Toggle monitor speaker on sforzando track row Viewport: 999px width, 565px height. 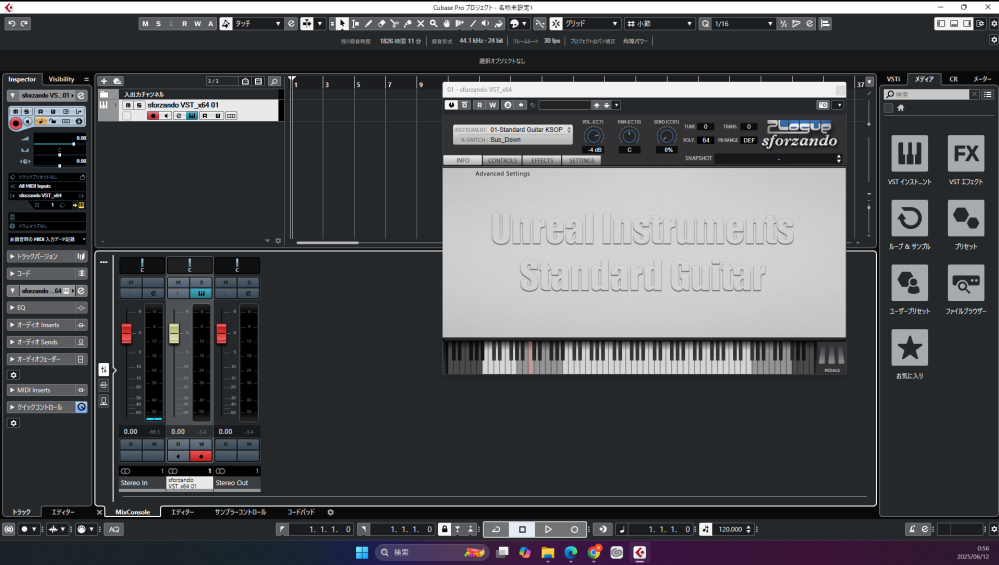[x=166, y=115]
